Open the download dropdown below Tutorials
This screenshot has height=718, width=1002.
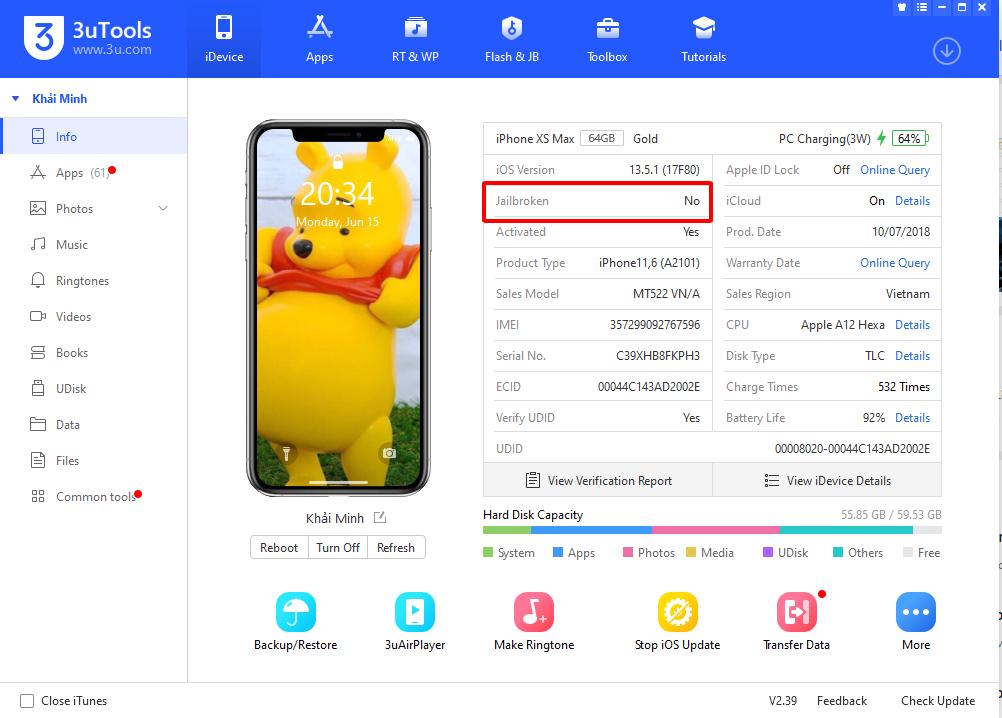pyautogui.click(x=946, y=50)
